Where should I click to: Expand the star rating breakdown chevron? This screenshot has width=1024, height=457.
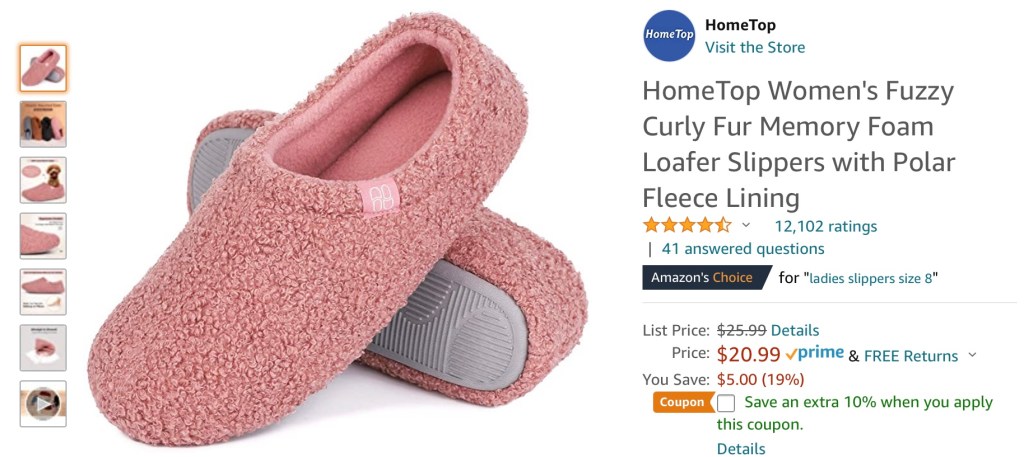click(746, 226)
